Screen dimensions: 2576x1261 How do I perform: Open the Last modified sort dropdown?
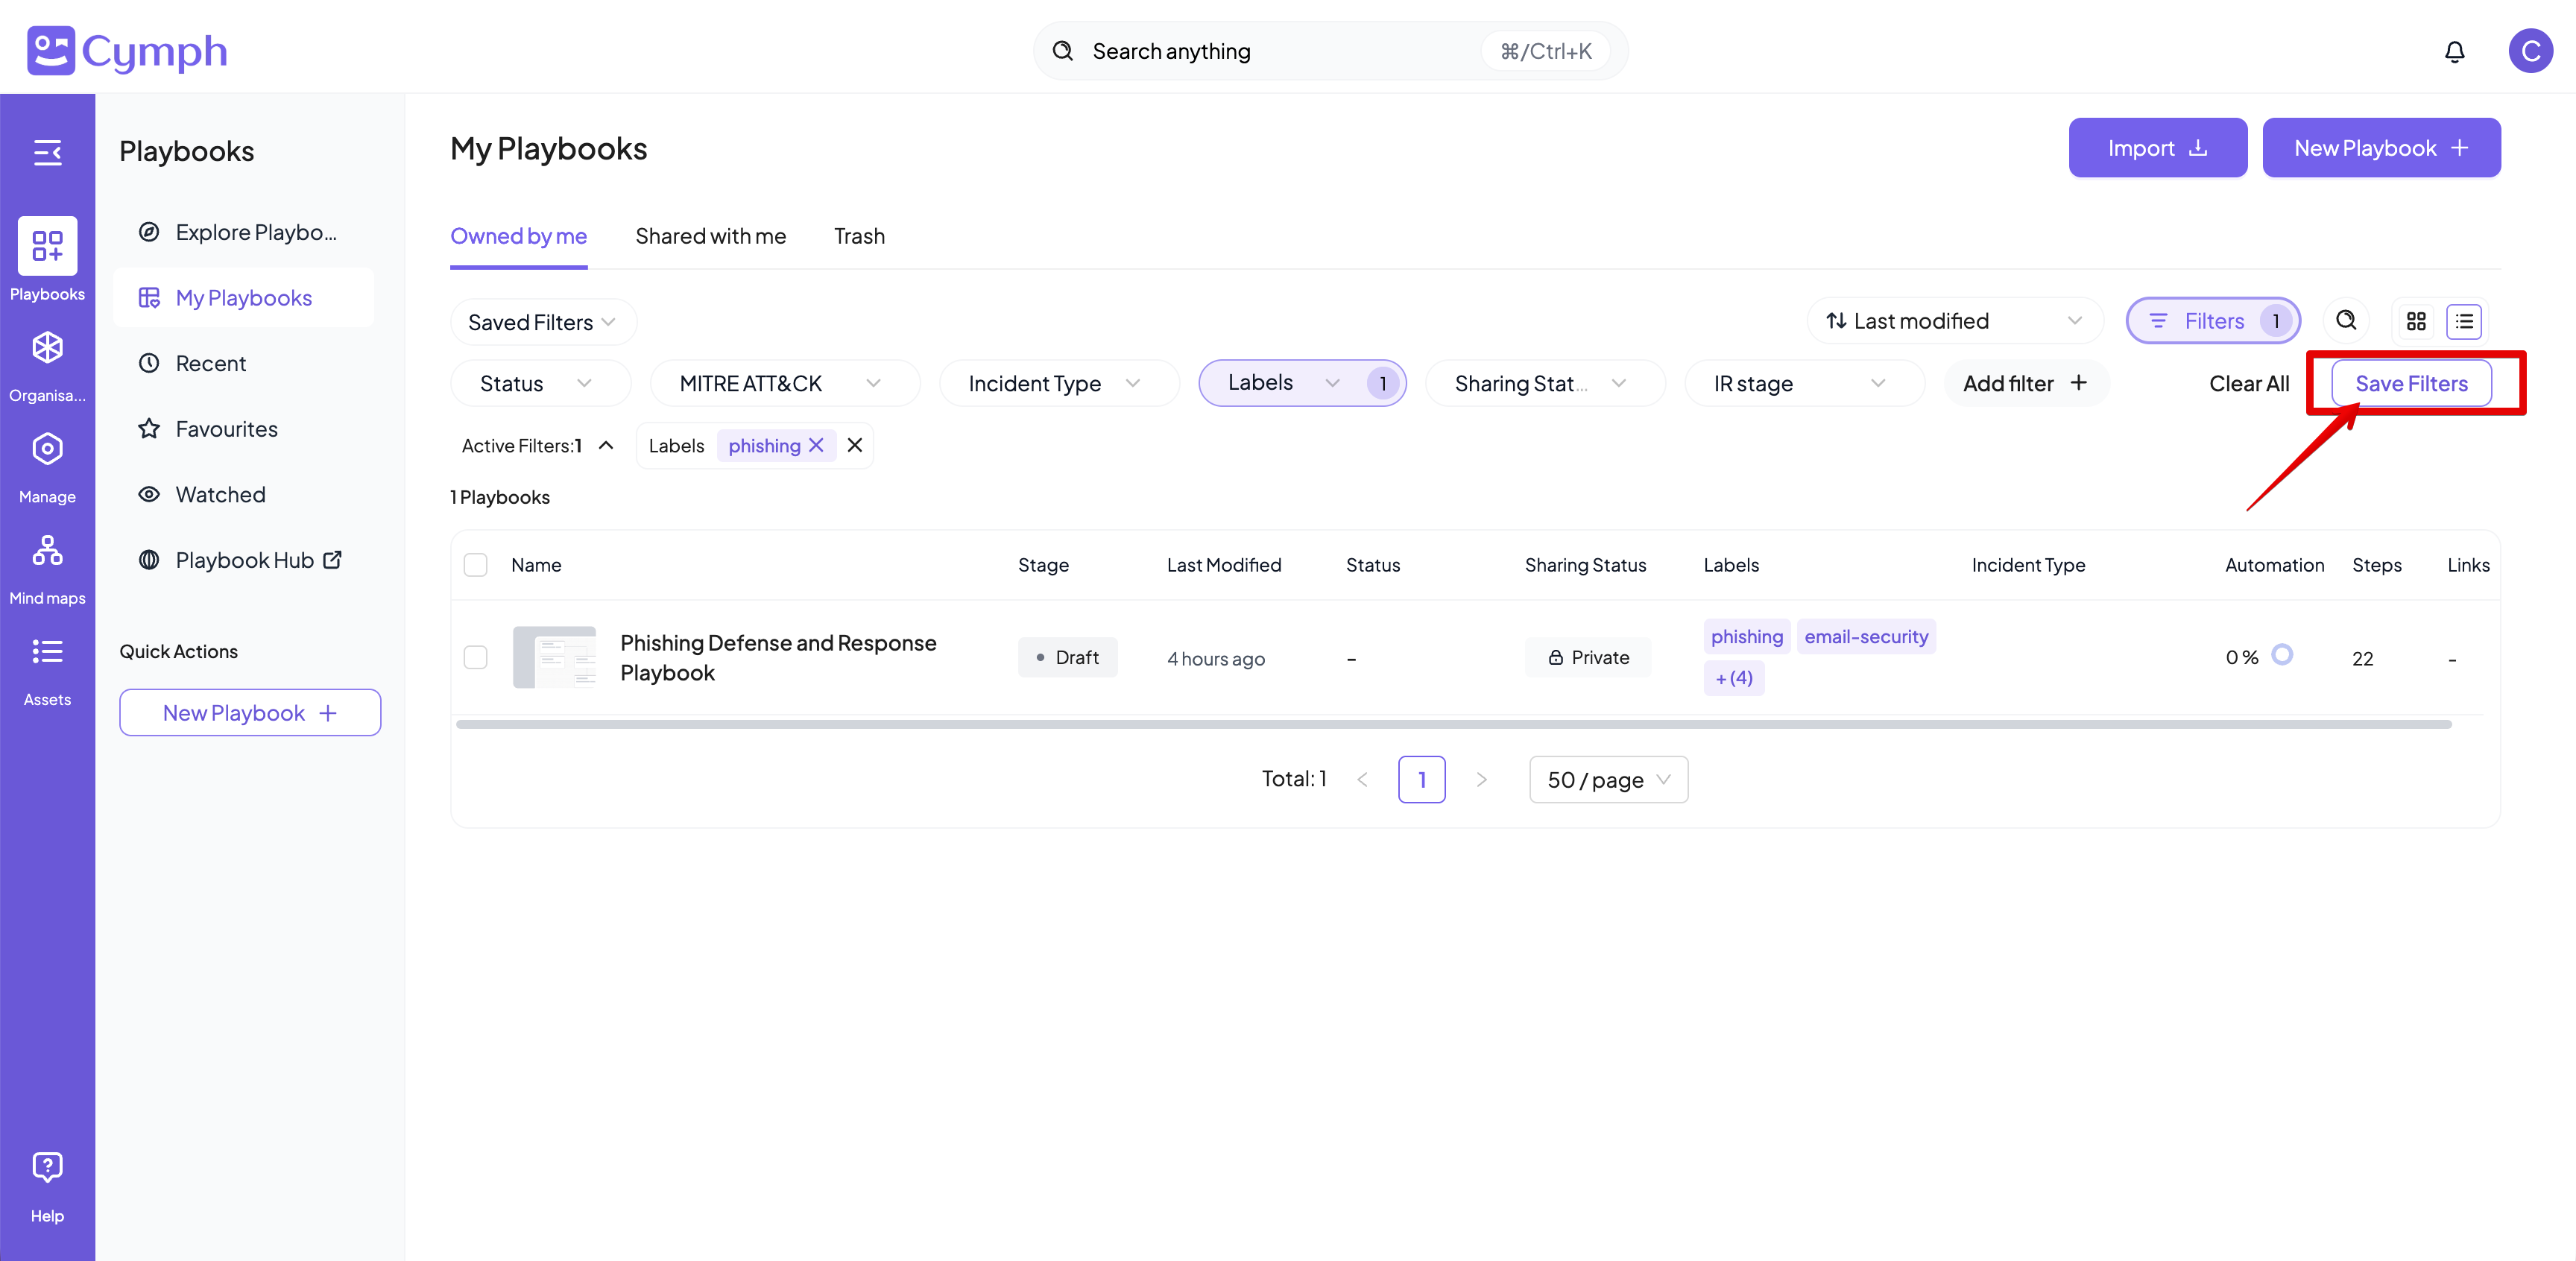pos(1954,321)
